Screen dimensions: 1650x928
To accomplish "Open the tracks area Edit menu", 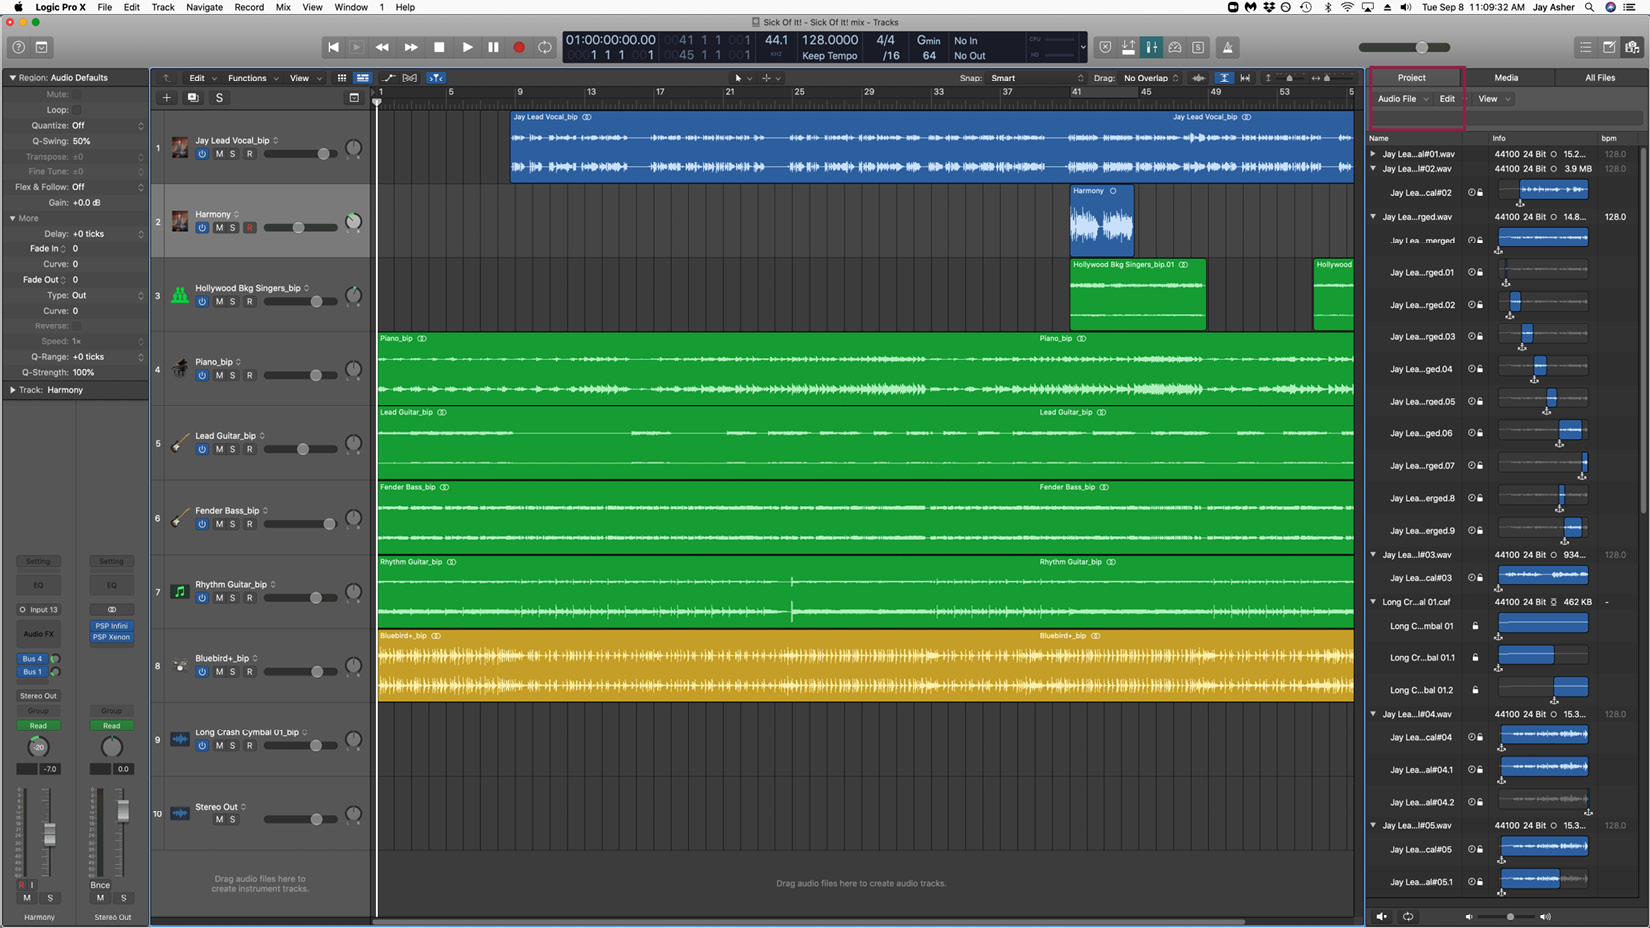I will pos(202,78).
